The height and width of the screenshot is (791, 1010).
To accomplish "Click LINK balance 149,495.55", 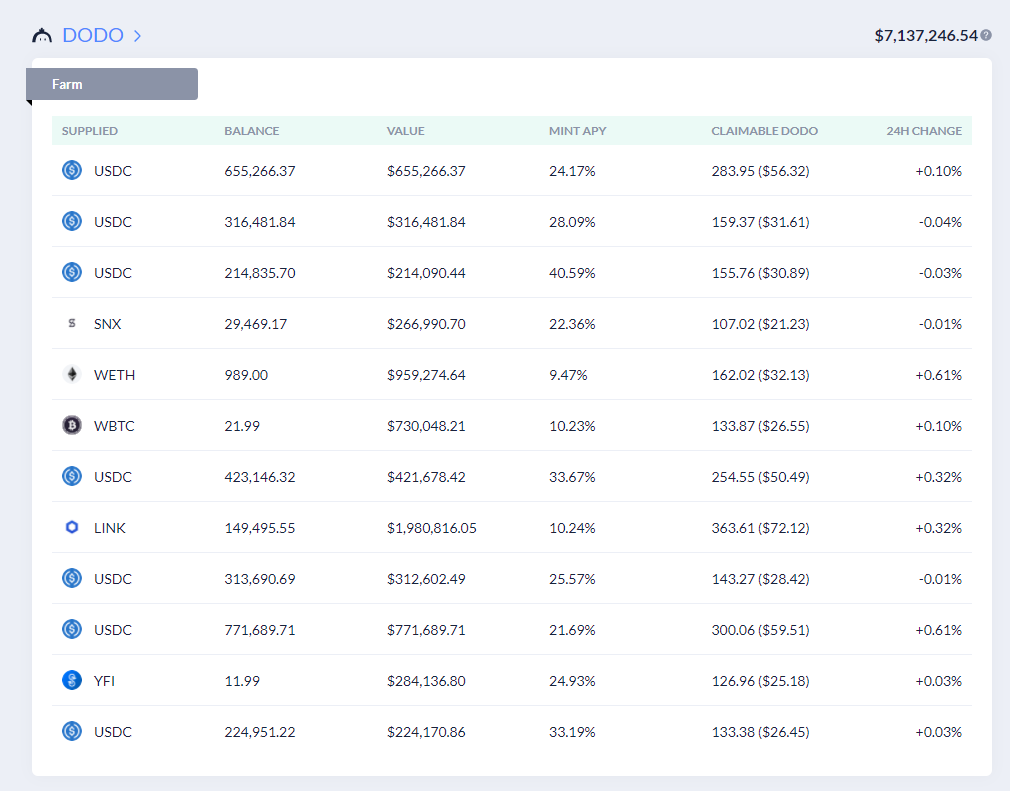I will [260, 528].
